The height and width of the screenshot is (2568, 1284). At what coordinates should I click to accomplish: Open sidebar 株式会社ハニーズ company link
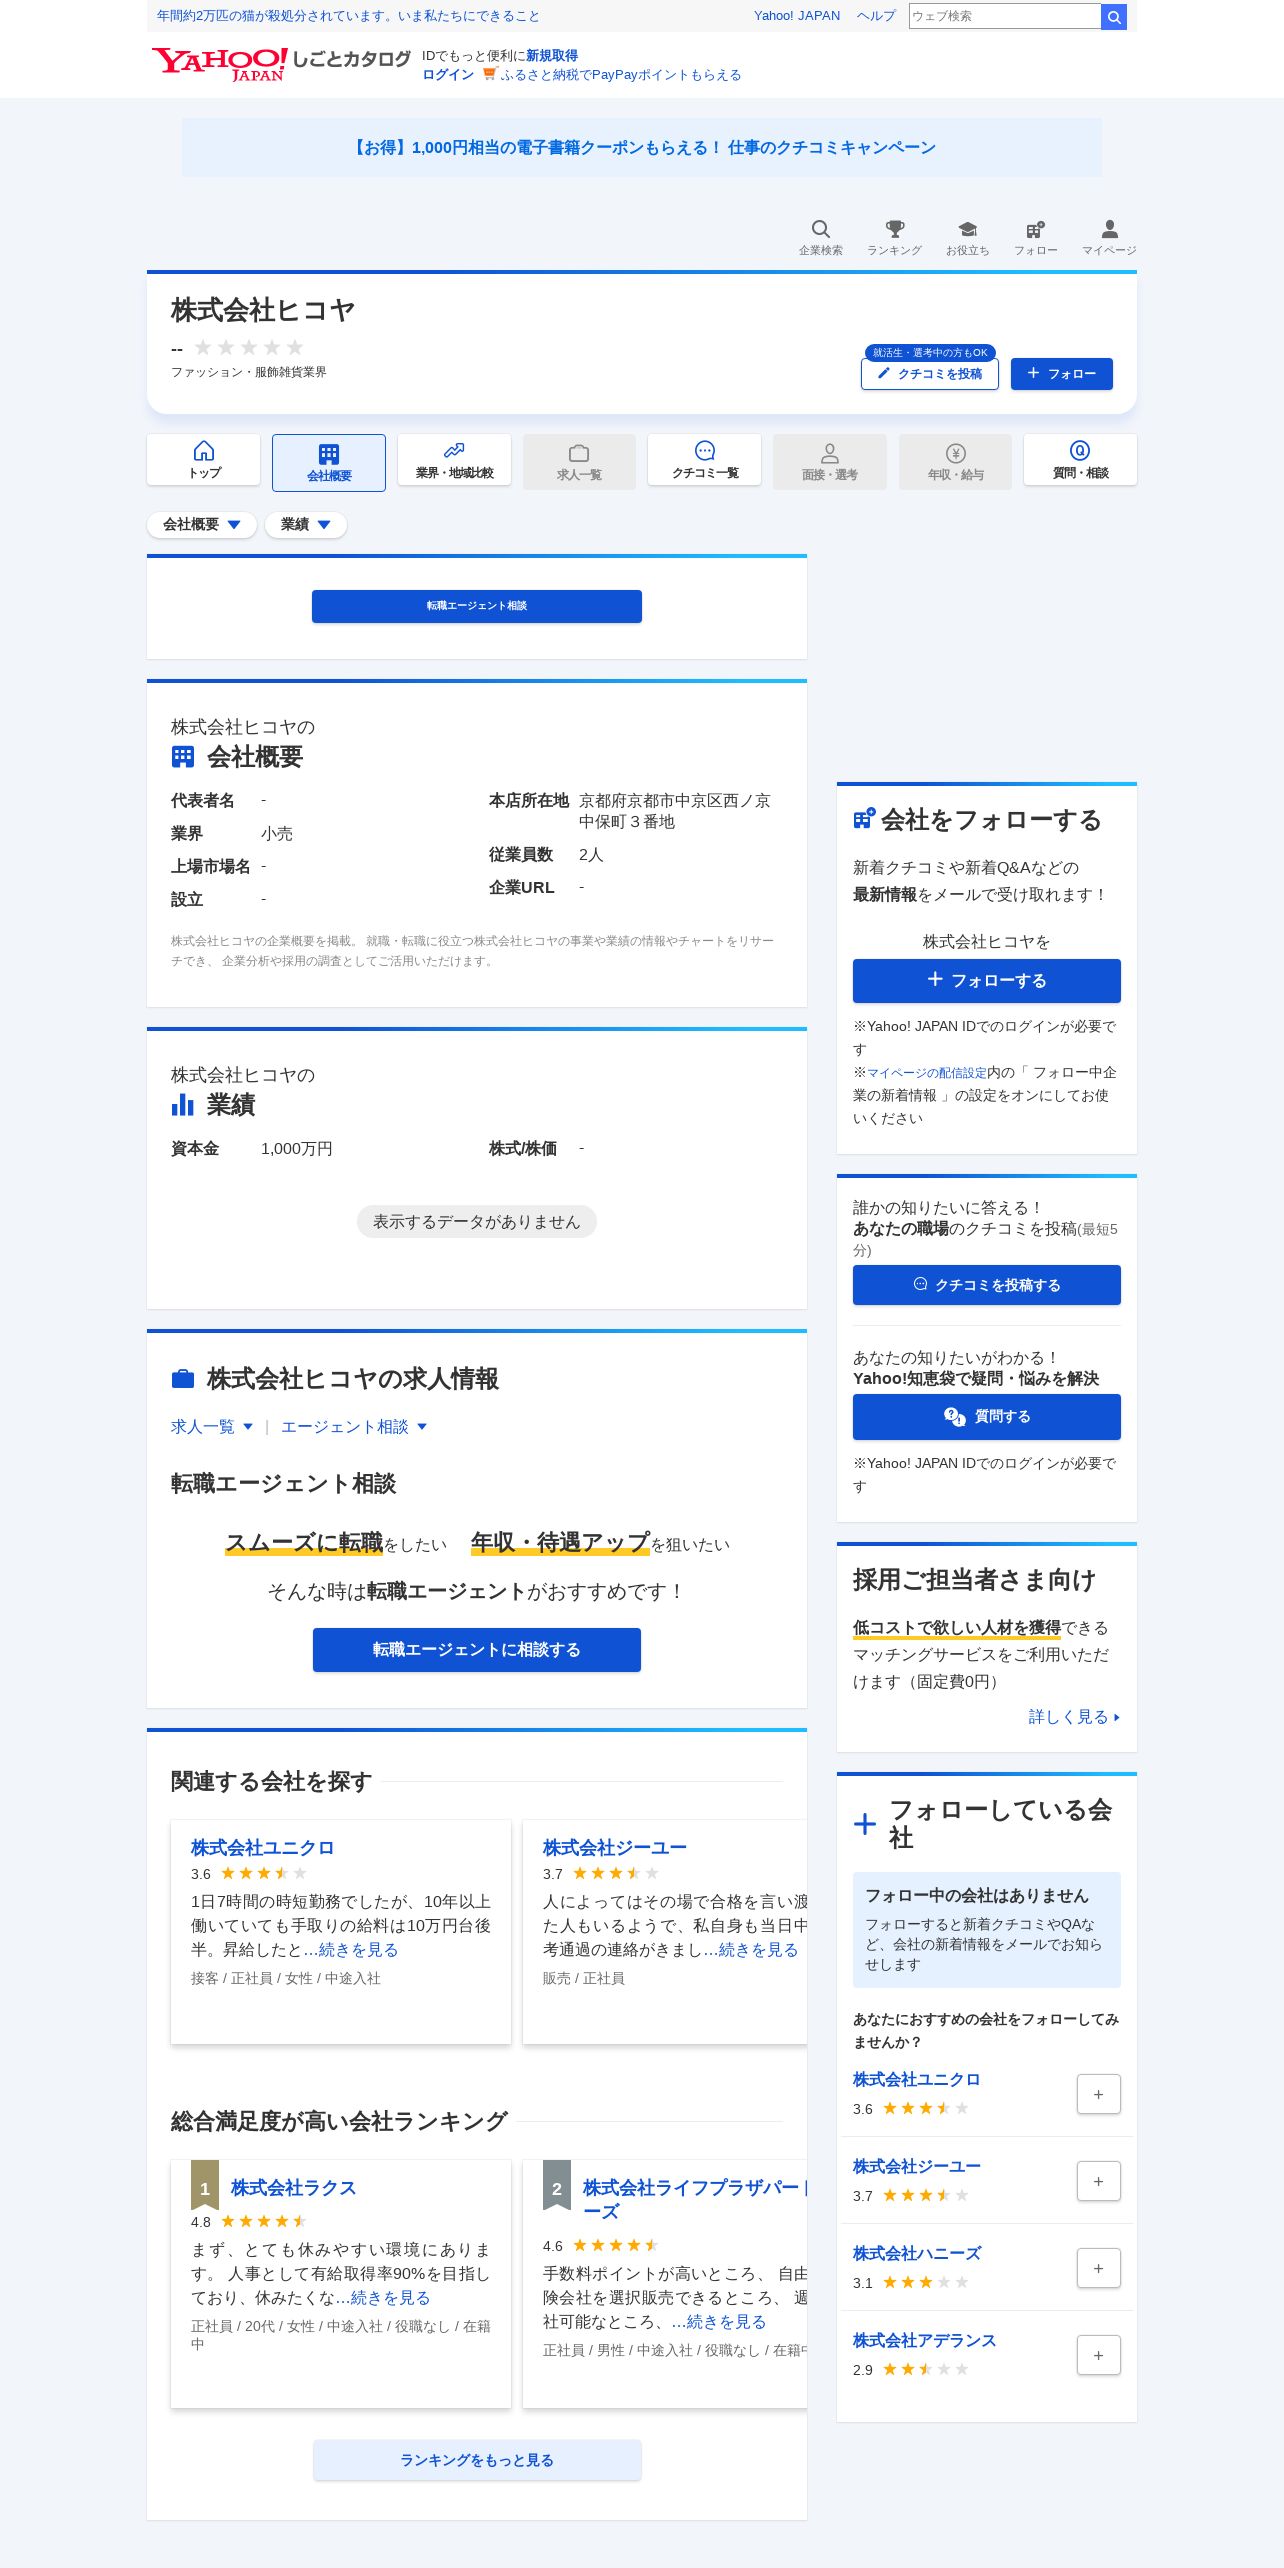[917, 2252]
